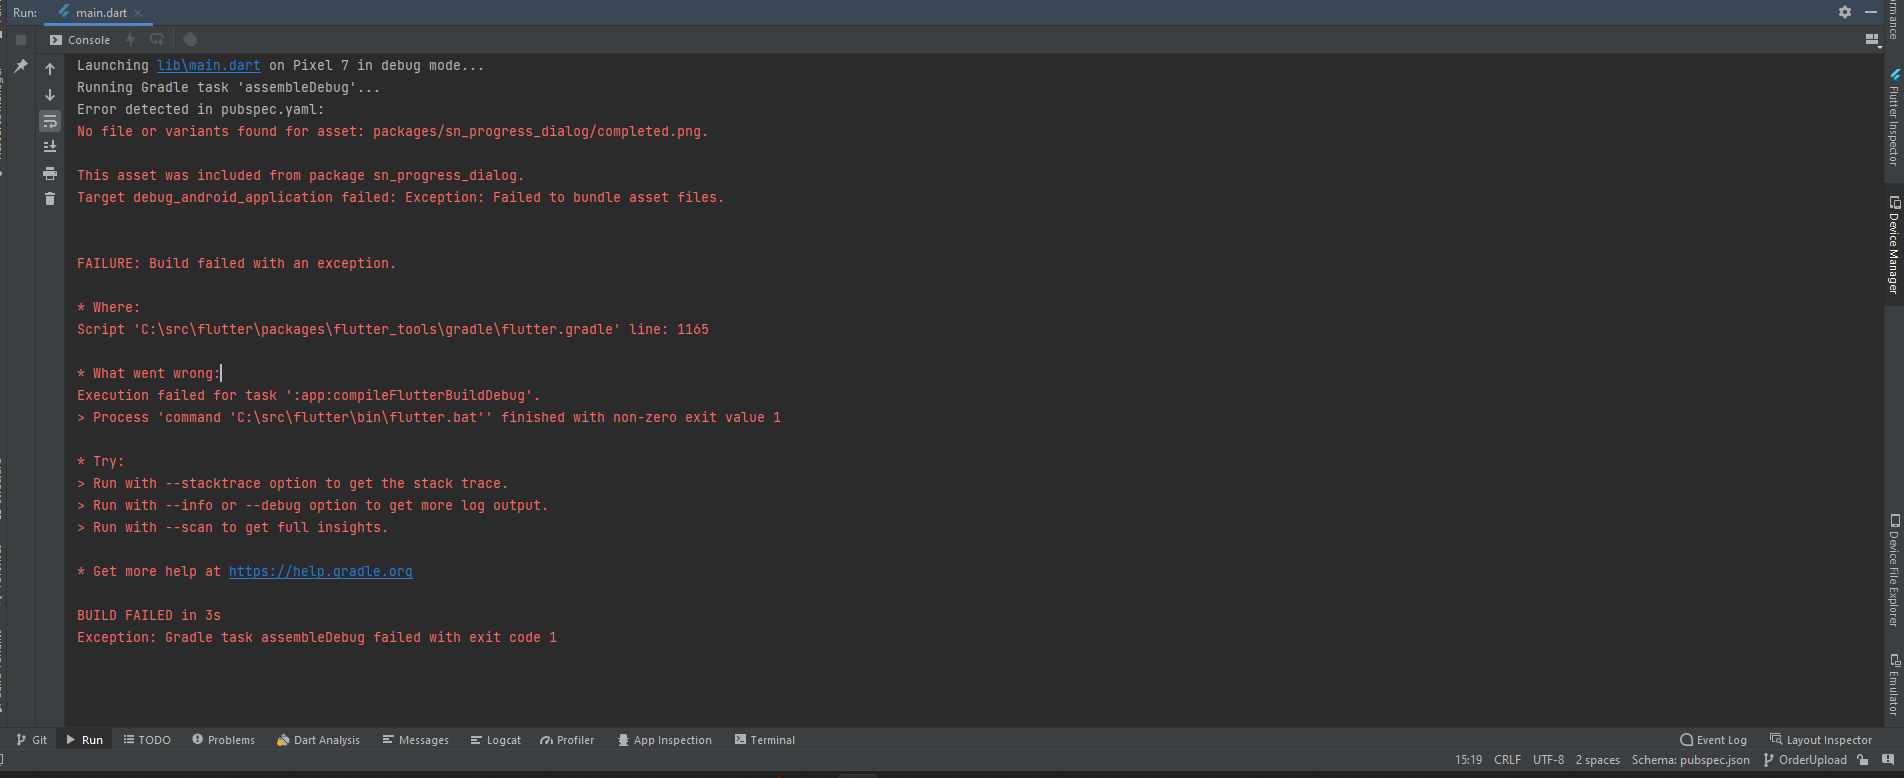Move up the stack trace with up arrow
This screenshot has width=1904, height=778.
(x=50, y=69)
